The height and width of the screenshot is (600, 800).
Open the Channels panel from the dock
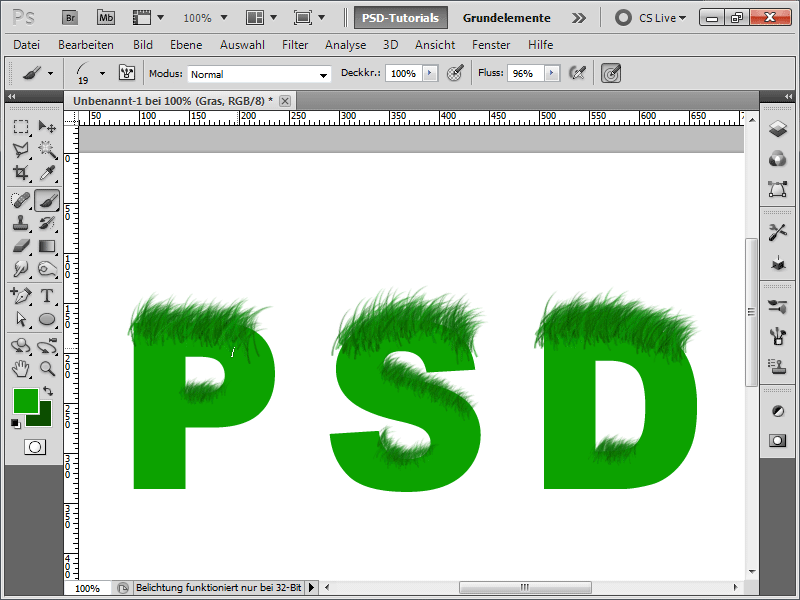pos(778,159)
